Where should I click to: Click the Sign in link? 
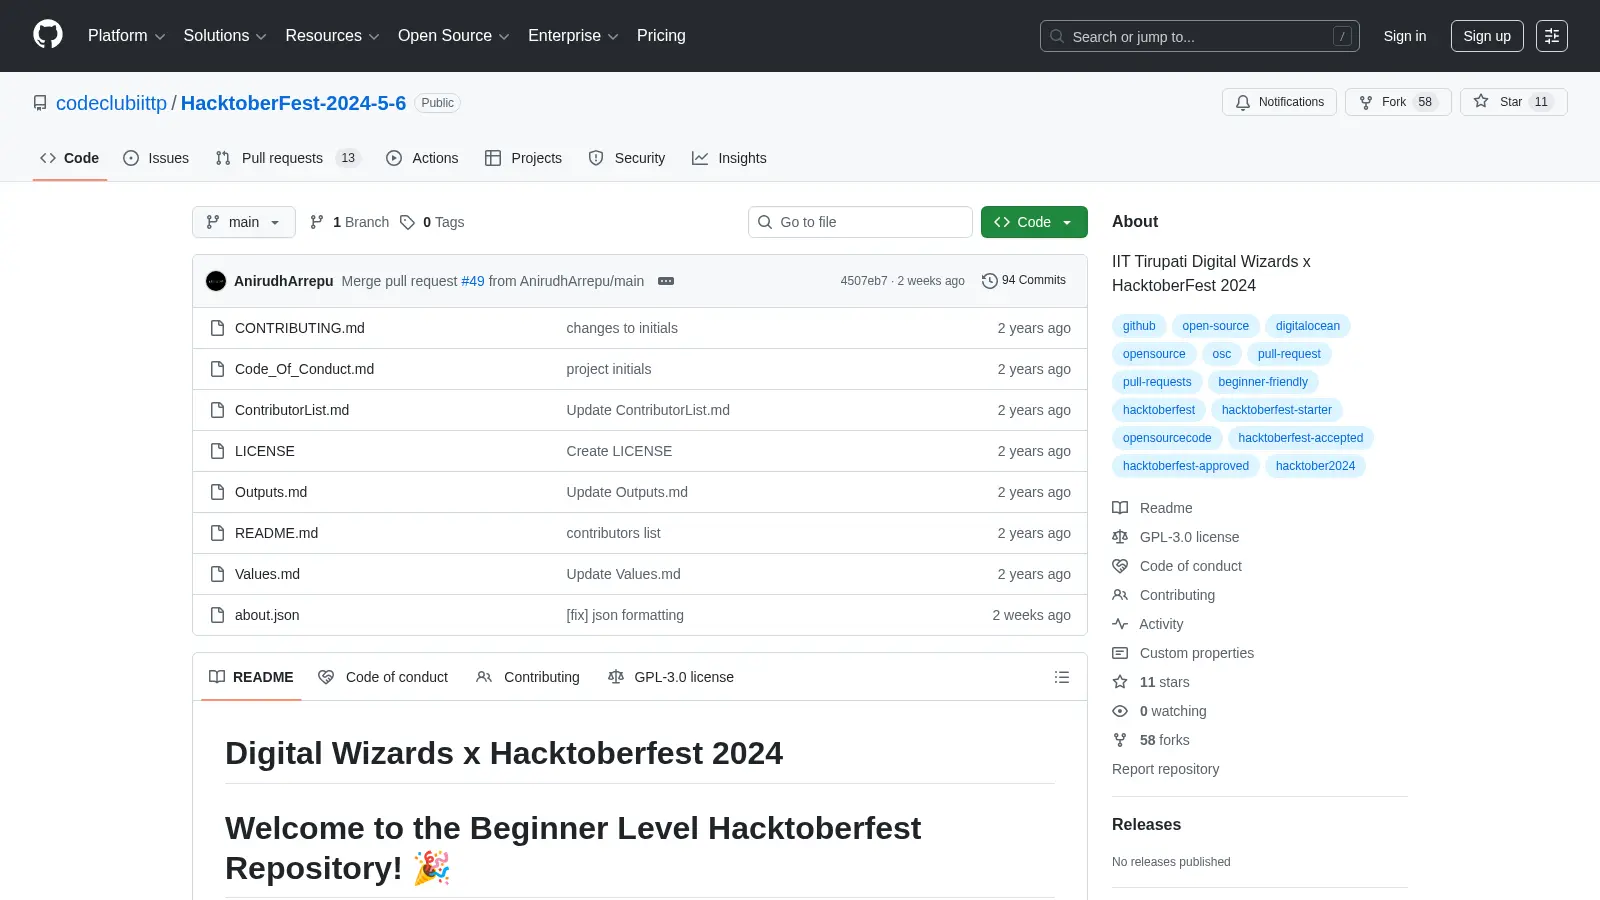(1405, 36)
